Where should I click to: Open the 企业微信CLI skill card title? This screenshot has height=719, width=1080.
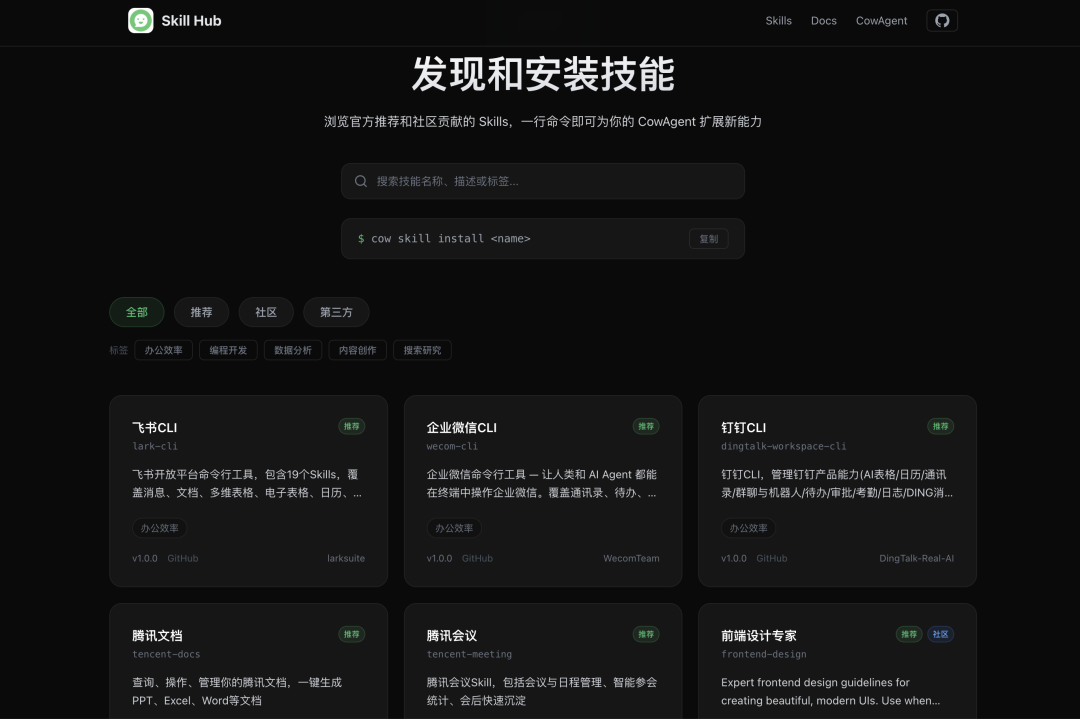pos(461,428)
